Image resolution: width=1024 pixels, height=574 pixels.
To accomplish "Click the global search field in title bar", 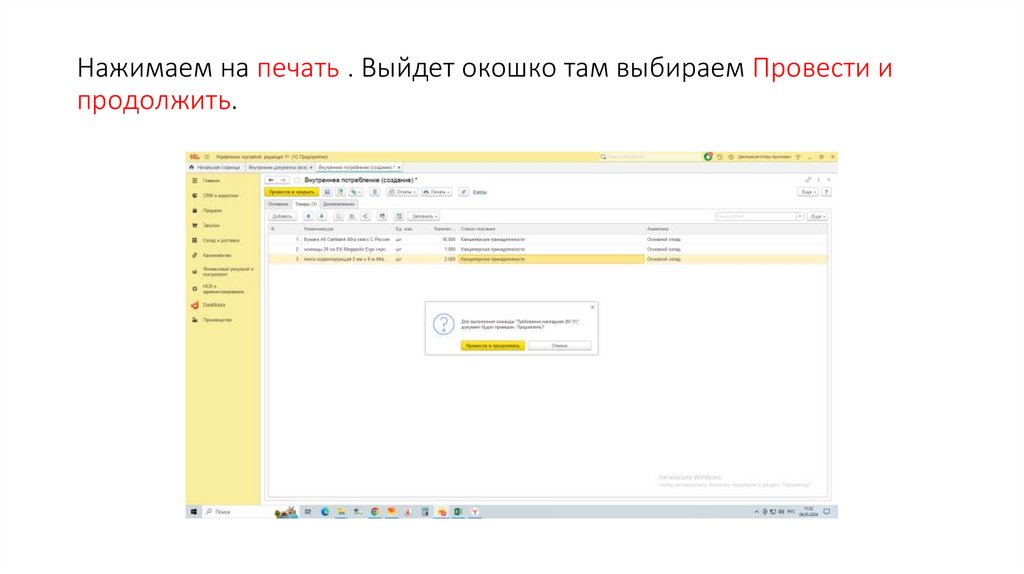I will [650, 157].
